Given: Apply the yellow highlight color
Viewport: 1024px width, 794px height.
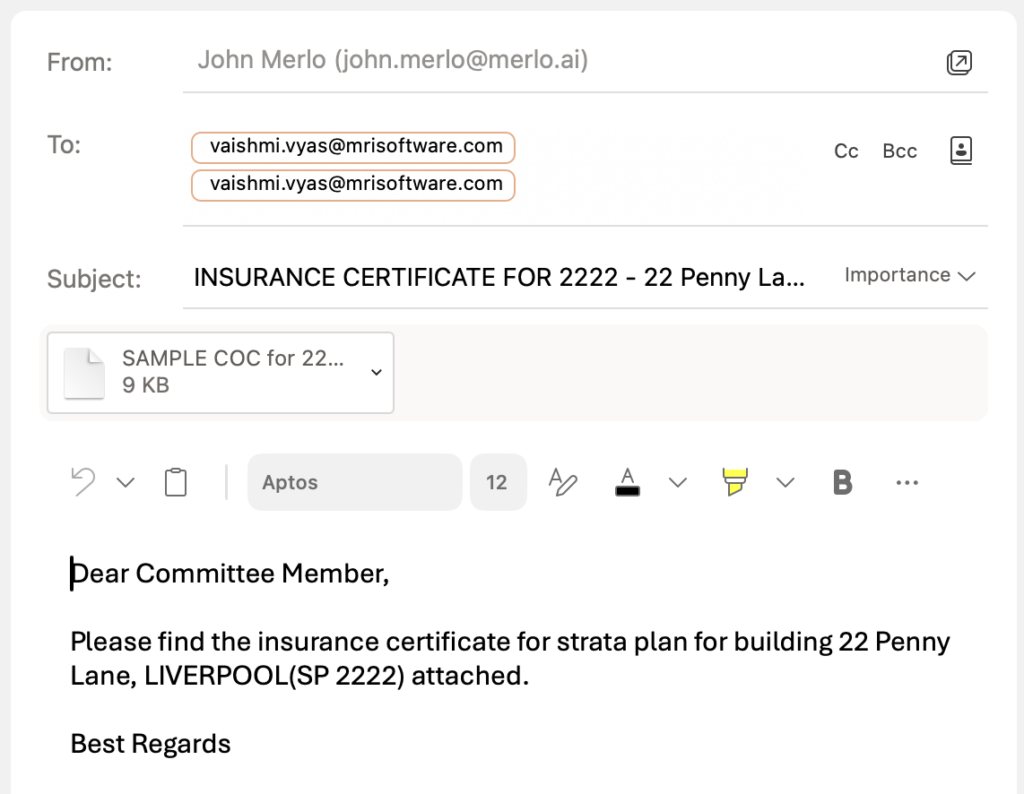Looking at the screenshot, I should [735, 483].
